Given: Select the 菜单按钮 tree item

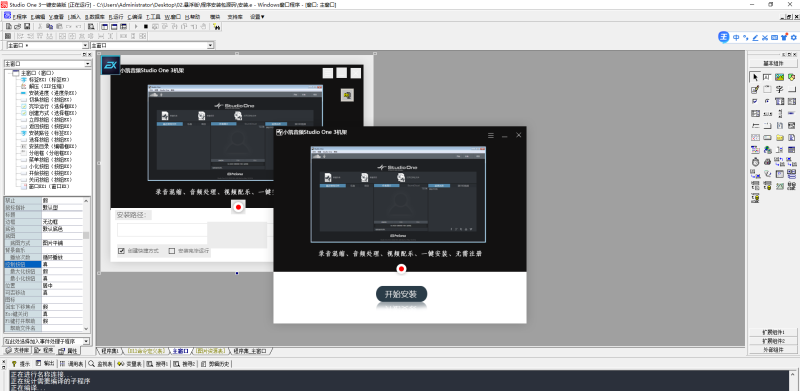Looking at the screenshot, I should pos(46,159).
